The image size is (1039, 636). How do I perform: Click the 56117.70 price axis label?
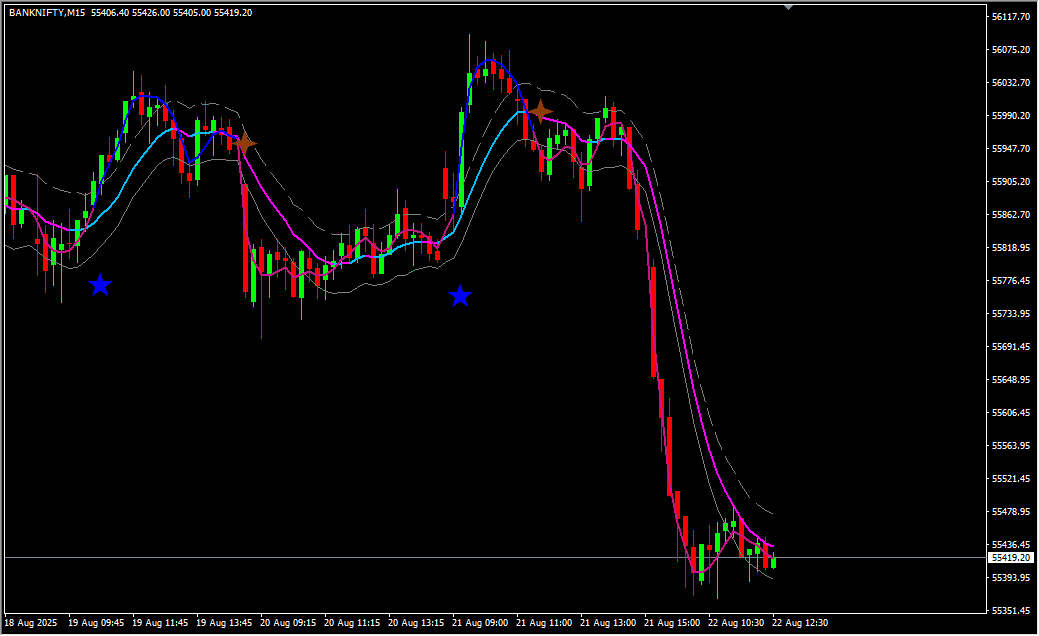pyautogui.click(x=1011, y=17)
